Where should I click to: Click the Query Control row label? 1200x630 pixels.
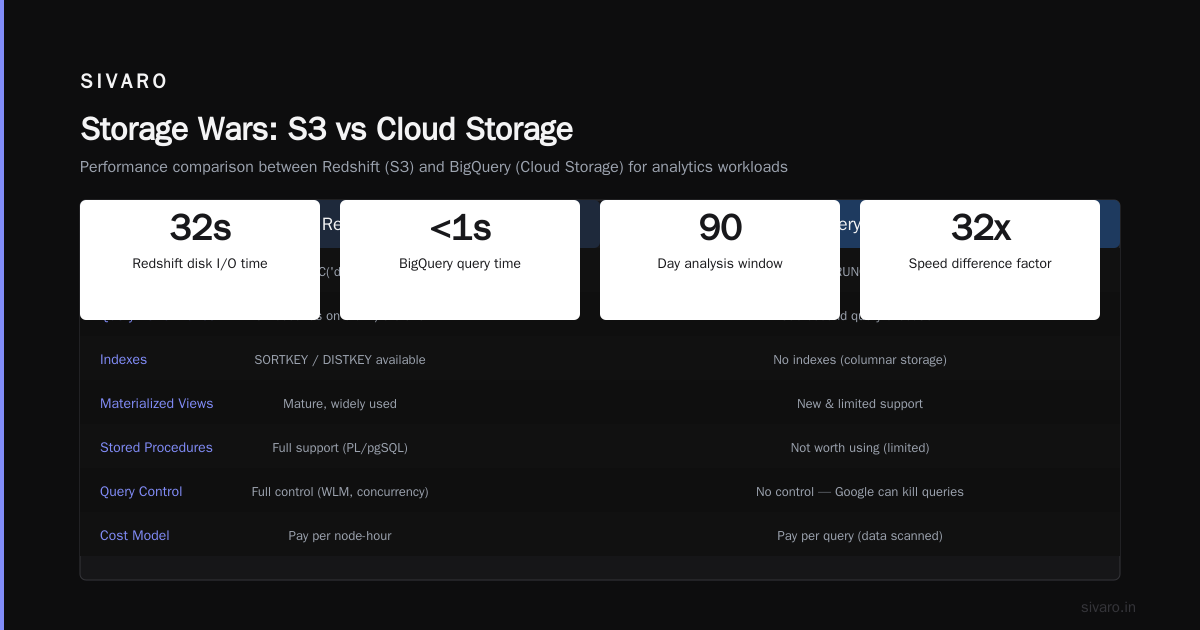[141, 492]
